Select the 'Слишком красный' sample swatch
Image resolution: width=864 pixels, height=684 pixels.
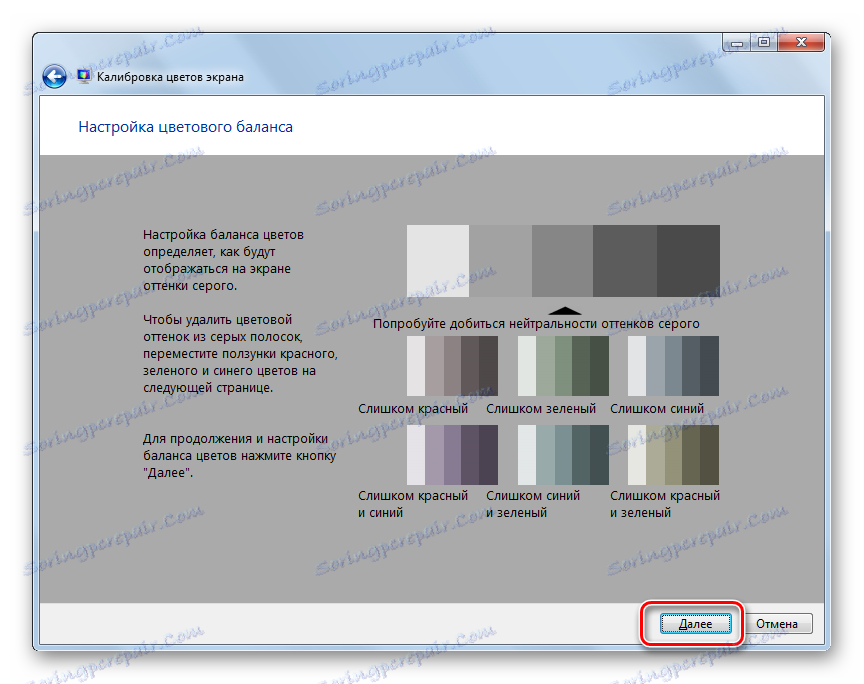[452, 366]
